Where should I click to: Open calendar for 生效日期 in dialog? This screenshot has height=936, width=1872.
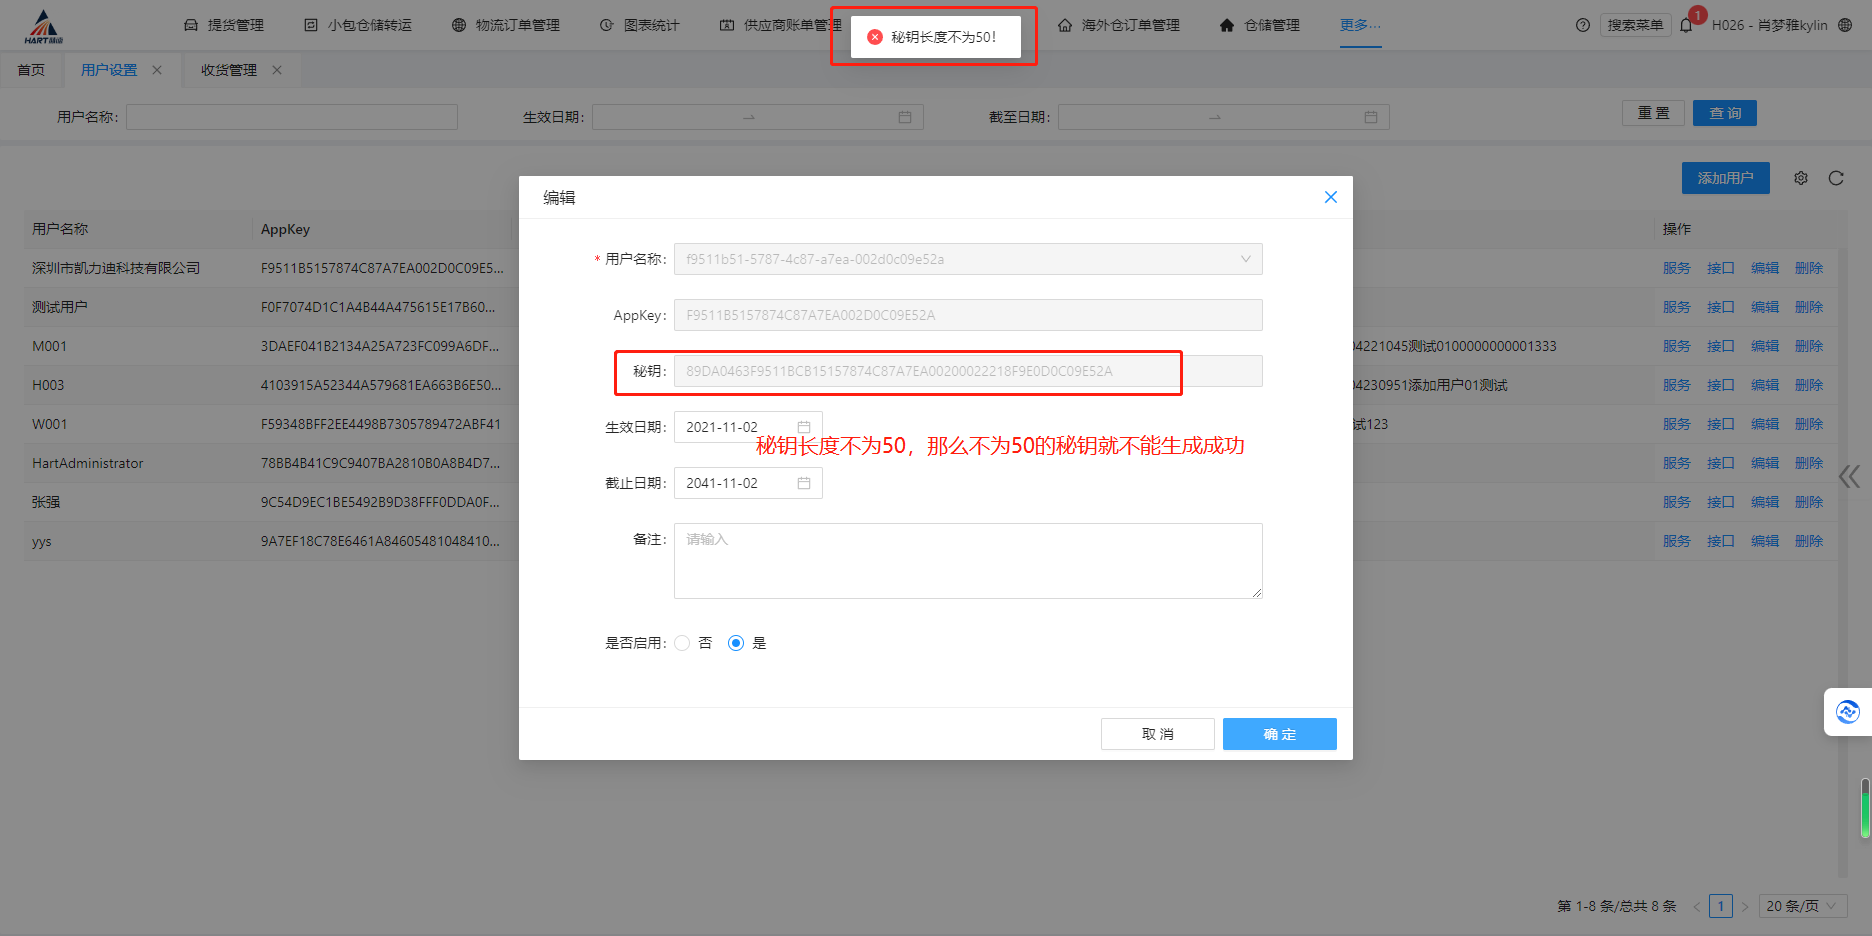pyautogui.click(x=803, y=427)
